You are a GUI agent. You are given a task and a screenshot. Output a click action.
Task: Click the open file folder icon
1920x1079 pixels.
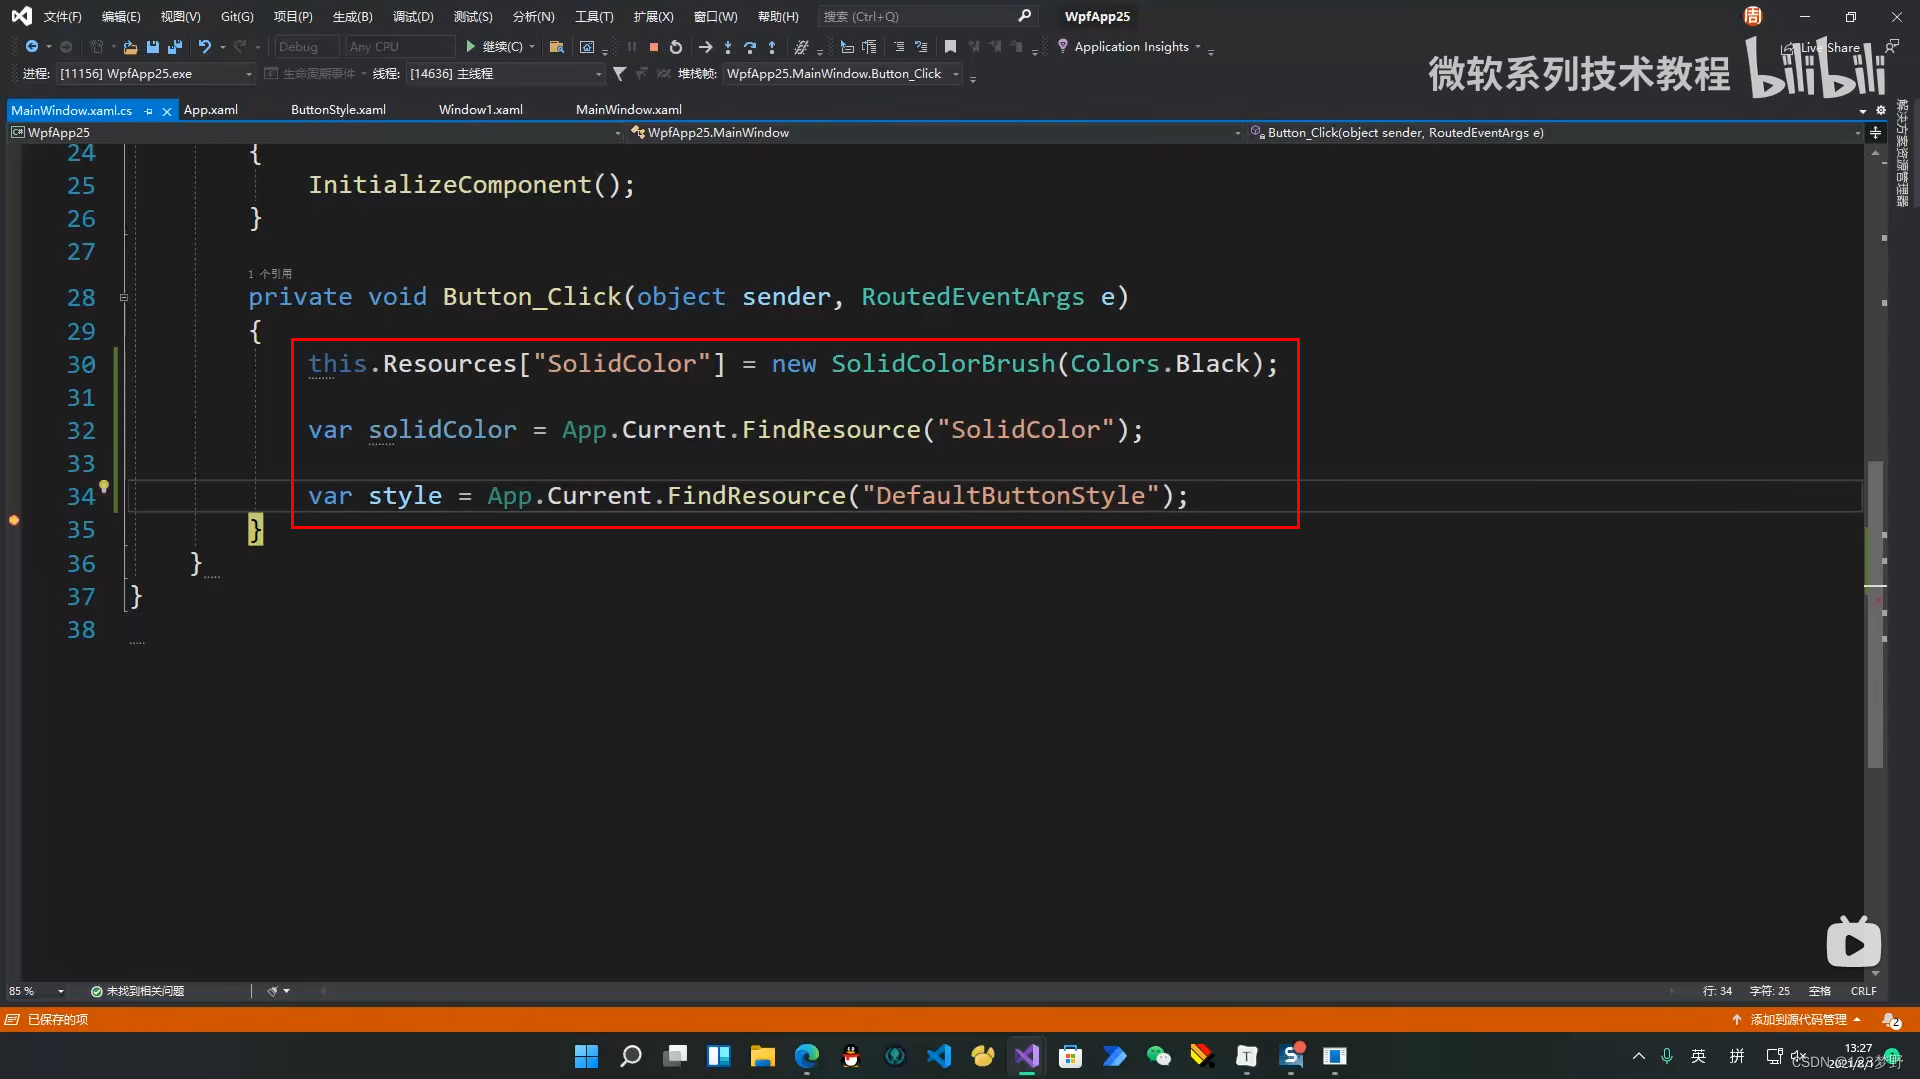(130, 47)
